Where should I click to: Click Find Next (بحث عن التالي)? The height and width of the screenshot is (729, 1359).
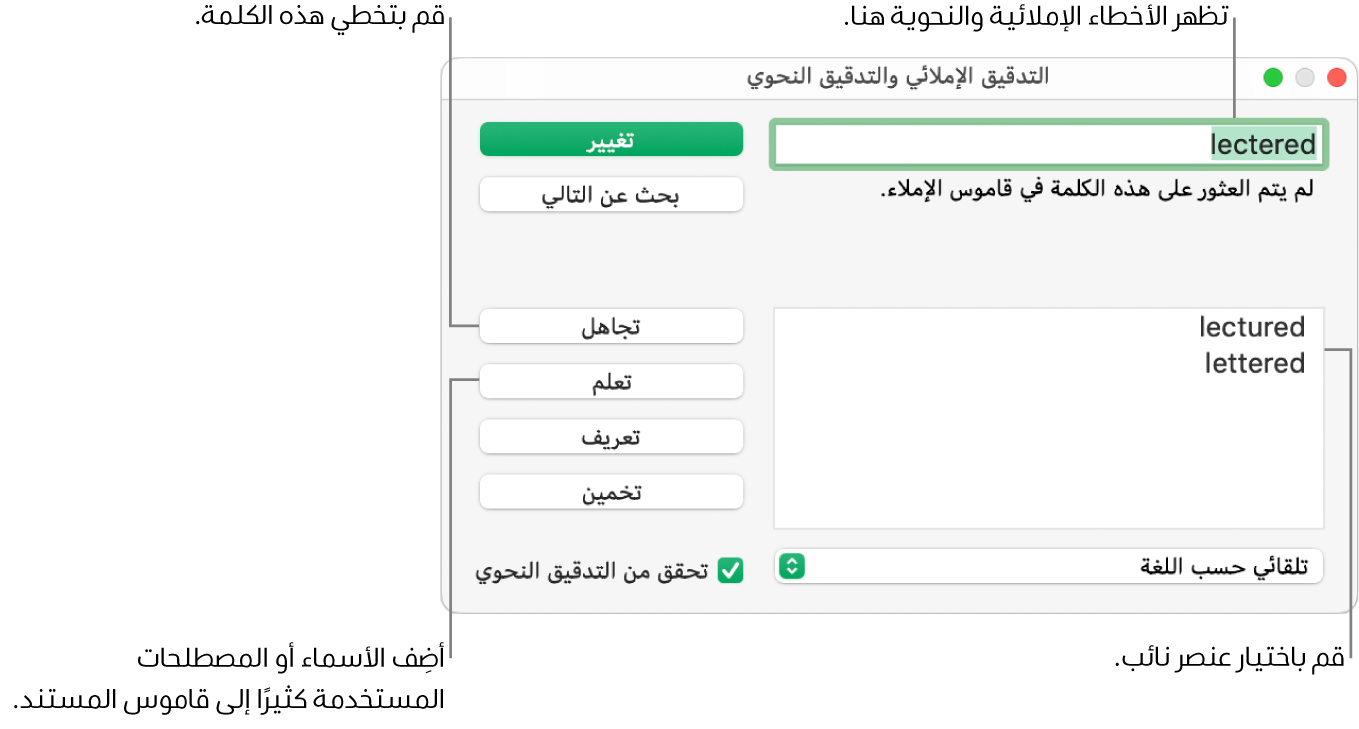click(611, 194)
